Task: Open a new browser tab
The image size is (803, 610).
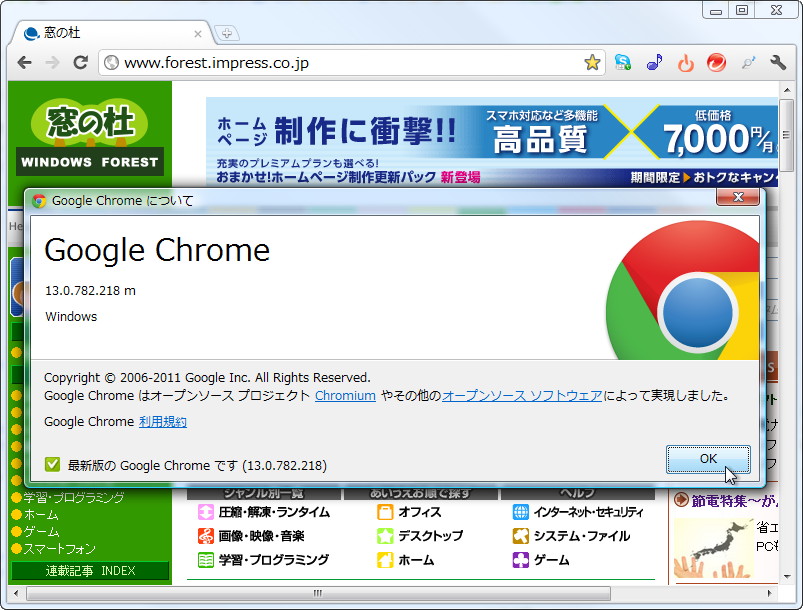Action: [x=227, y=33]
